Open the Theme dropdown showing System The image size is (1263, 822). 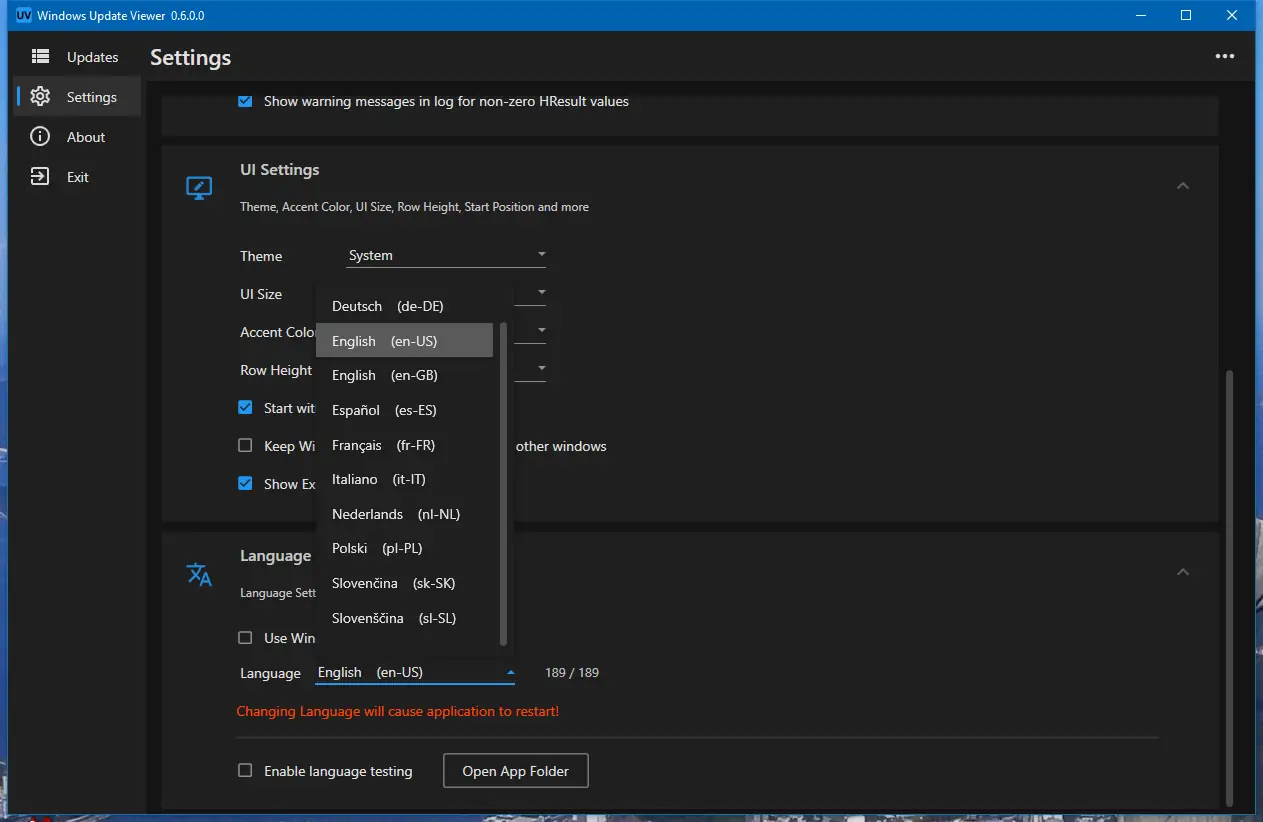tap(445, 256)
